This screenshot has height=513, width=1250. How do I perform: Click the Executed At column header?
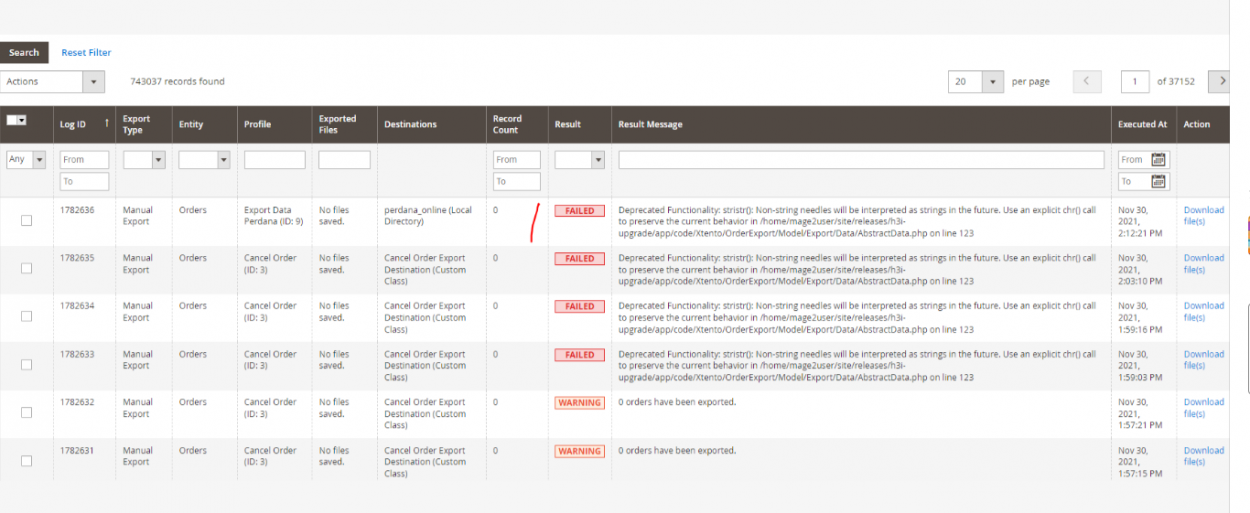pyautogui.click(x=1142, y=125)
